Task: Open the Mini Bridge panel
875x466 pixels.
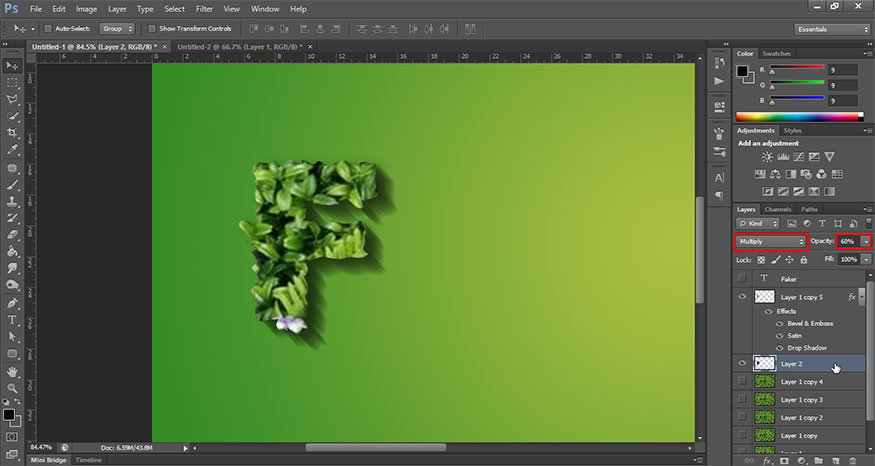Action: pos(49,460)
